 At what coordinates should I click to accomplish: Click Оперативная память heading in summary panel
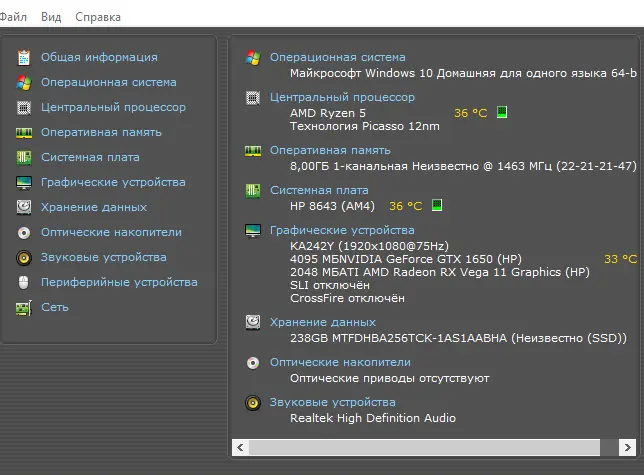coord(330,150)
